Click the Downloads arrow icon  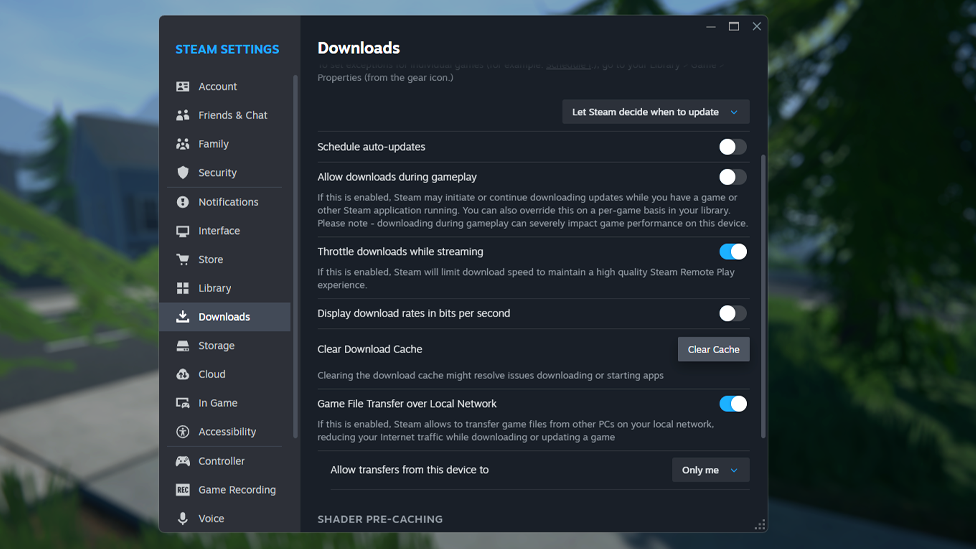(182, 316)
